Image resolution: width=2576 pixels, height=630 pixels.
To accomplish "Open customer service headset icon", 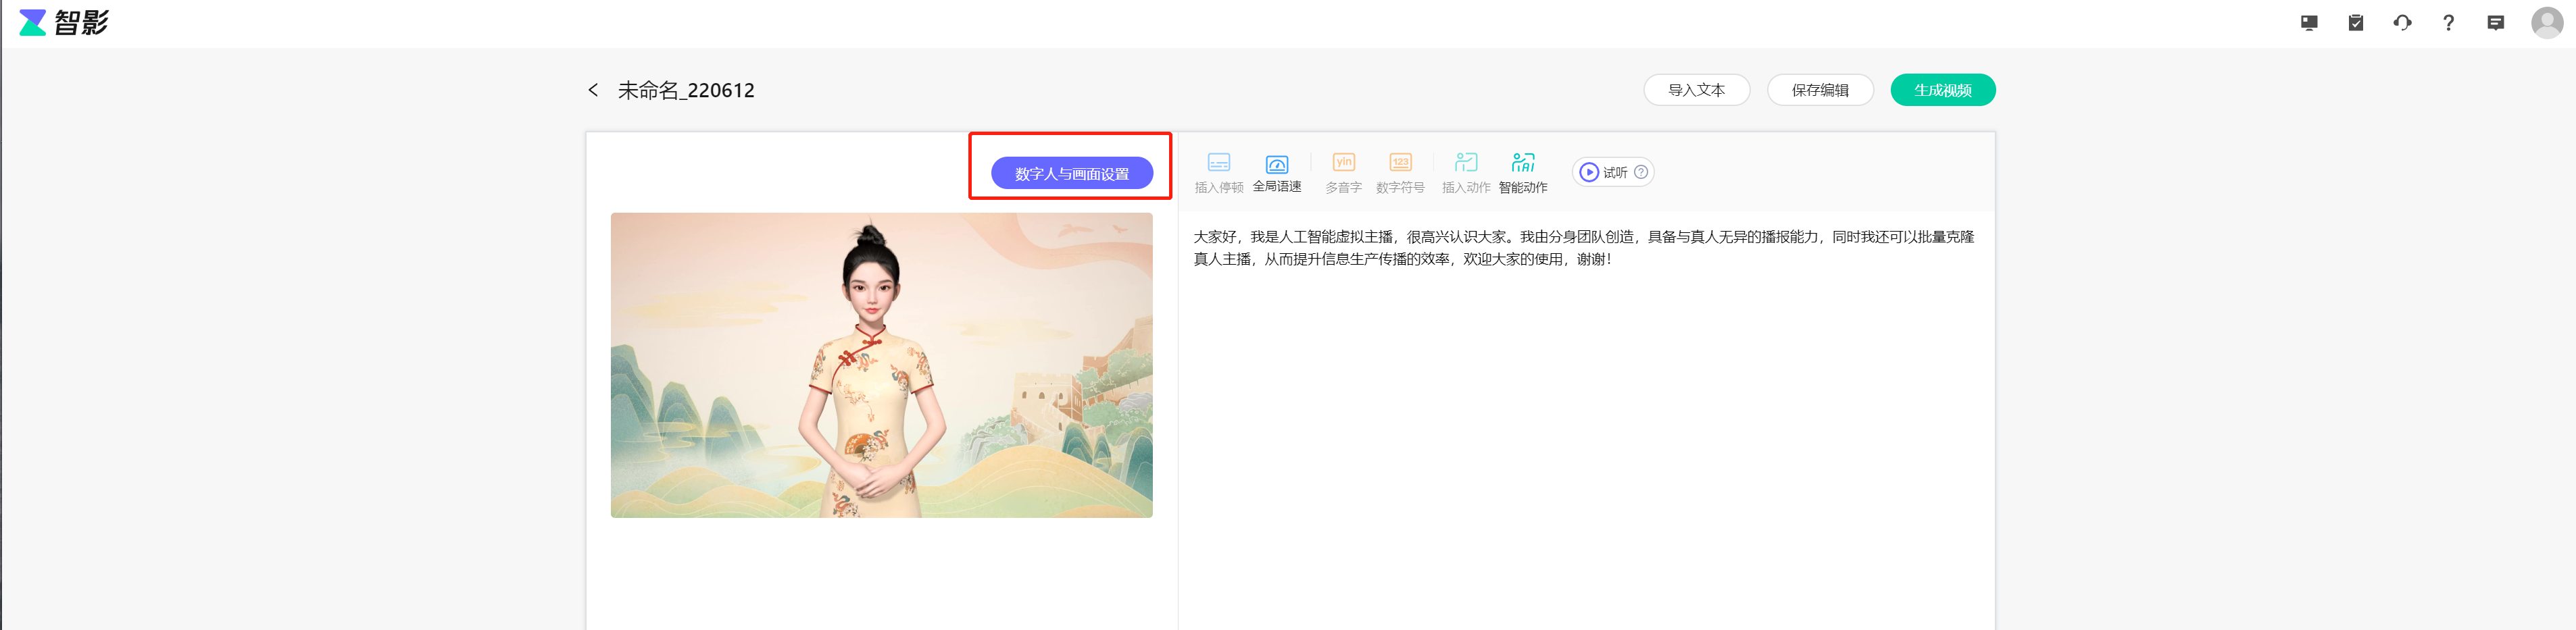I will pos(2402,22).
